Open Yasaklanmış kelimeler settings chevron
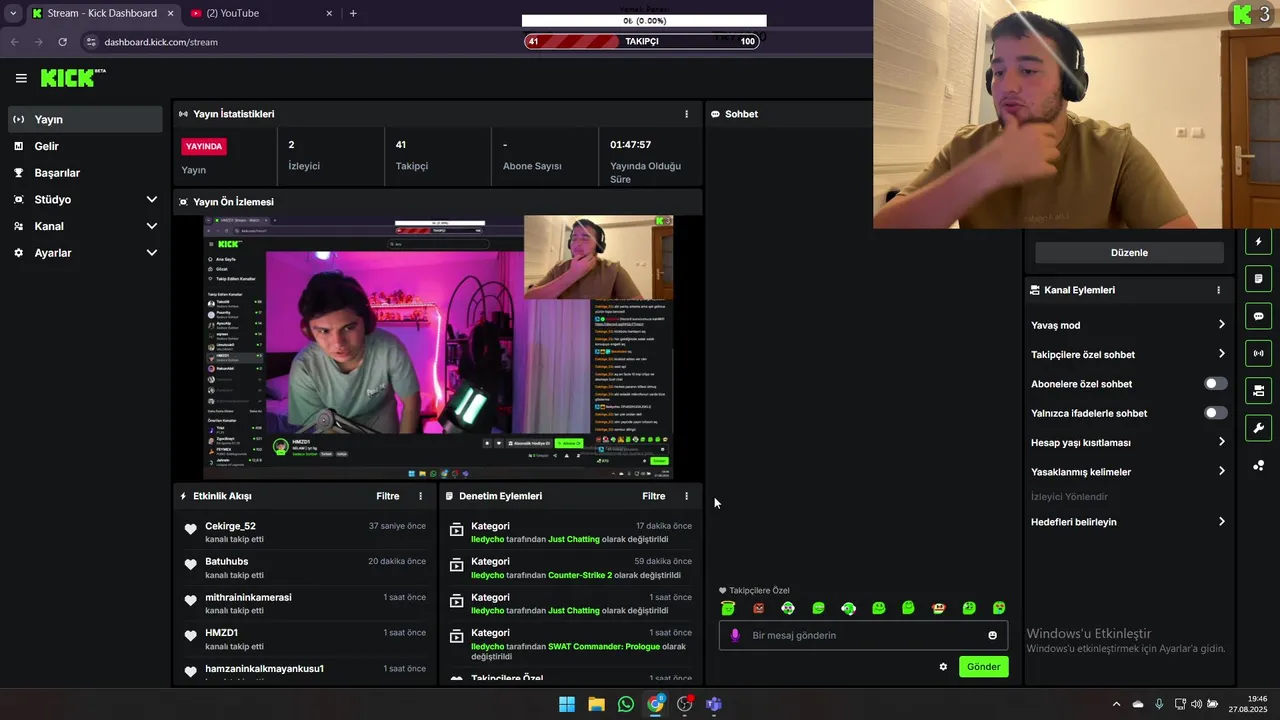The height and width of the screenshot is (720, 1280). pyautogui.click(x=1221, y=471)
